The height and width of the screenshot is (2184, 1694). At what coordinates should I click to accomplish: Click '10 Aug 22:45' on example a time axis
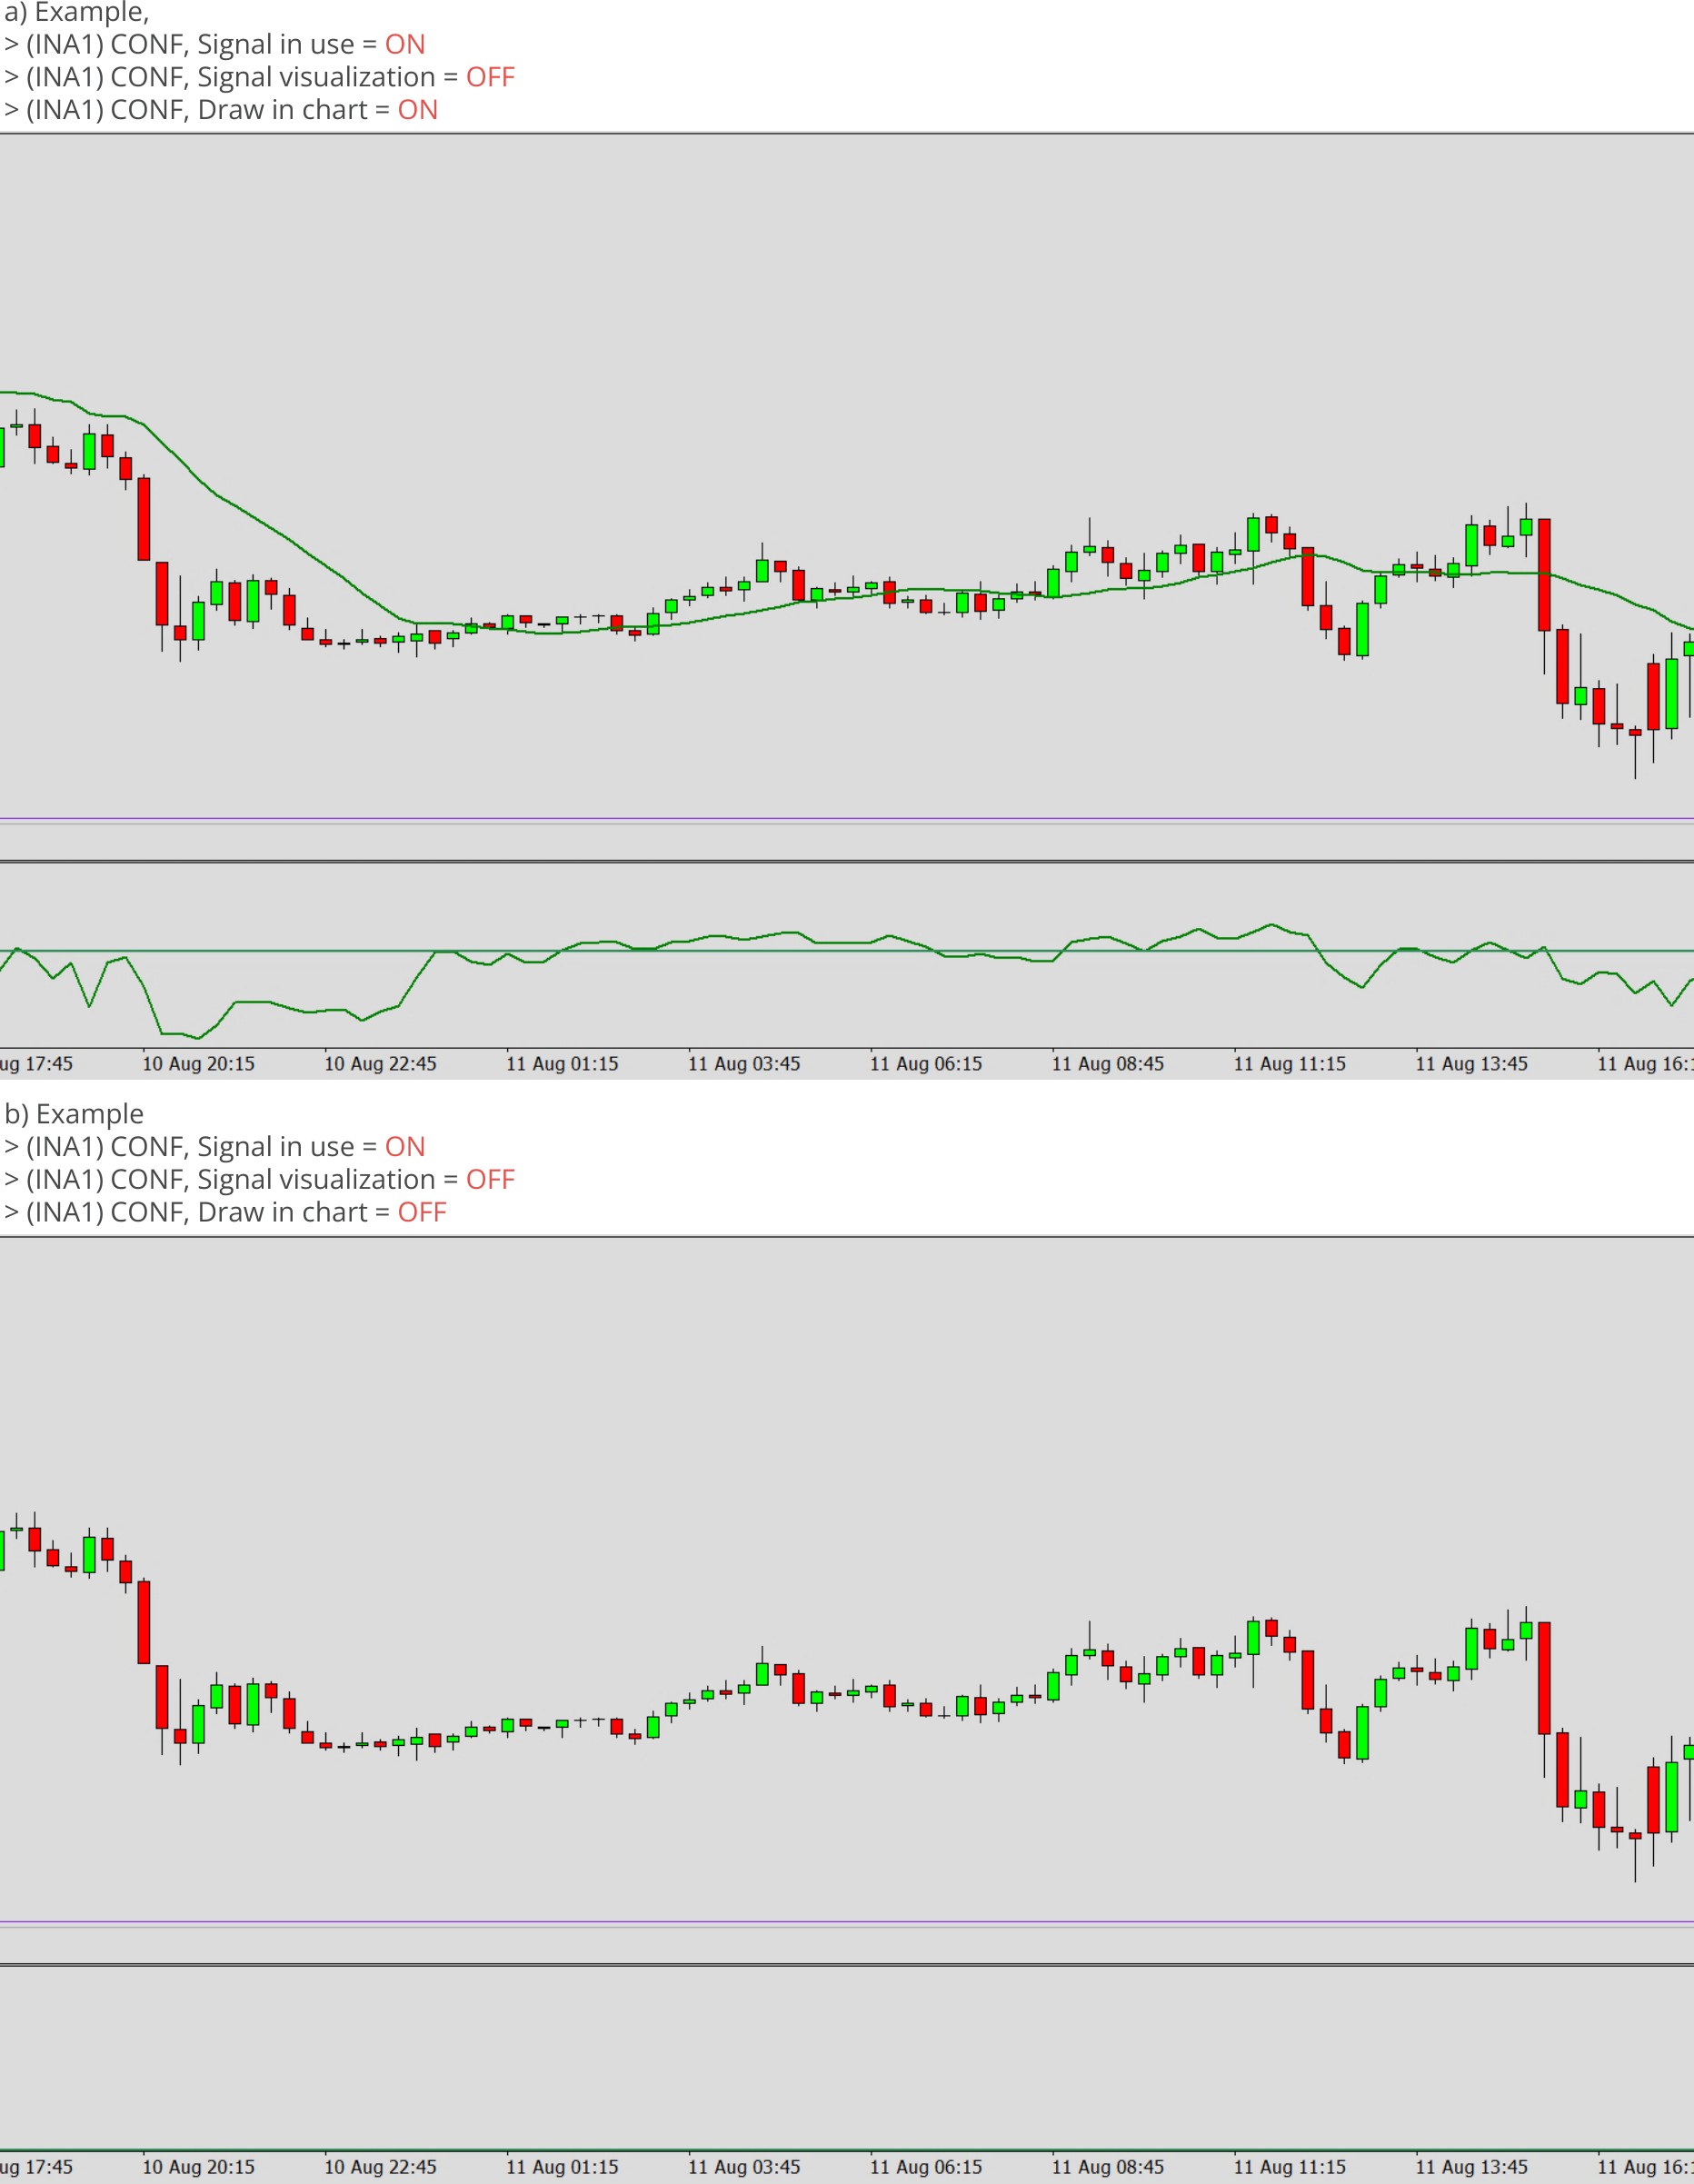pyautogui.click(x=380, y=1064)
